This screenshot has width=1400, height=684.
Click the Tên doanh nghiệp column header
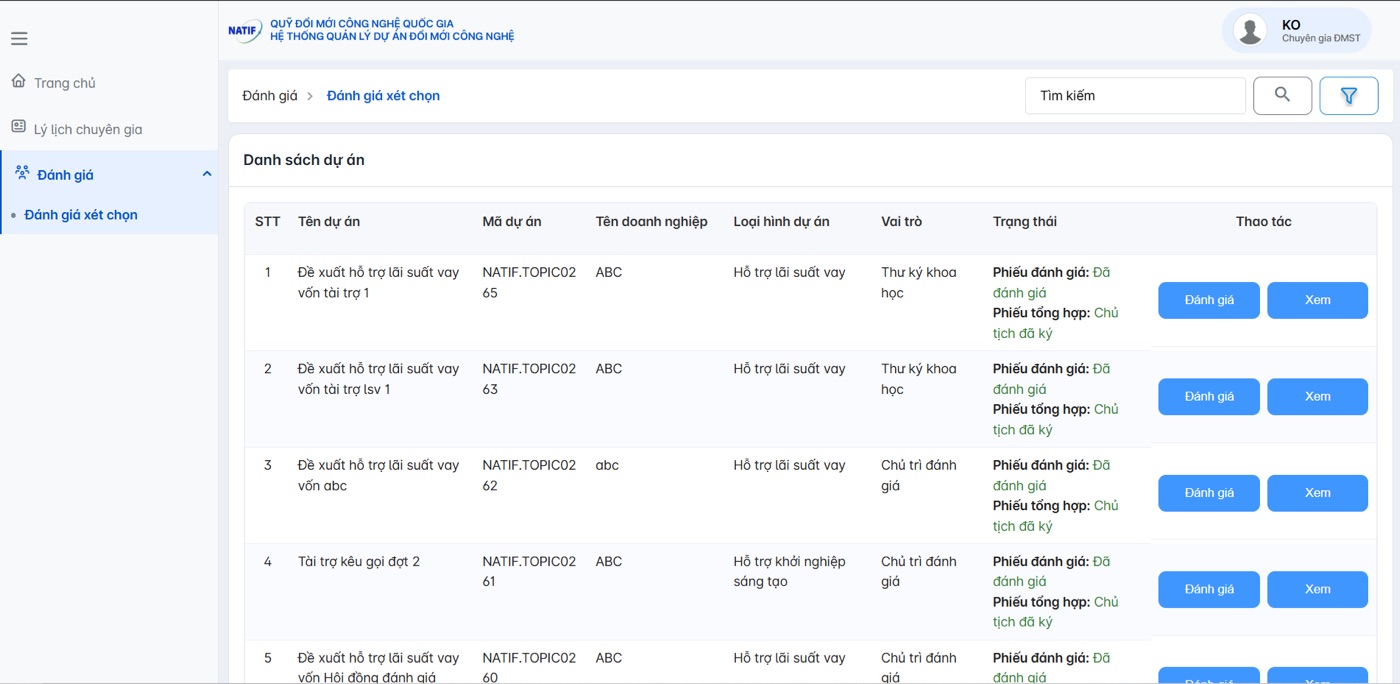click(x=651, y=222)
